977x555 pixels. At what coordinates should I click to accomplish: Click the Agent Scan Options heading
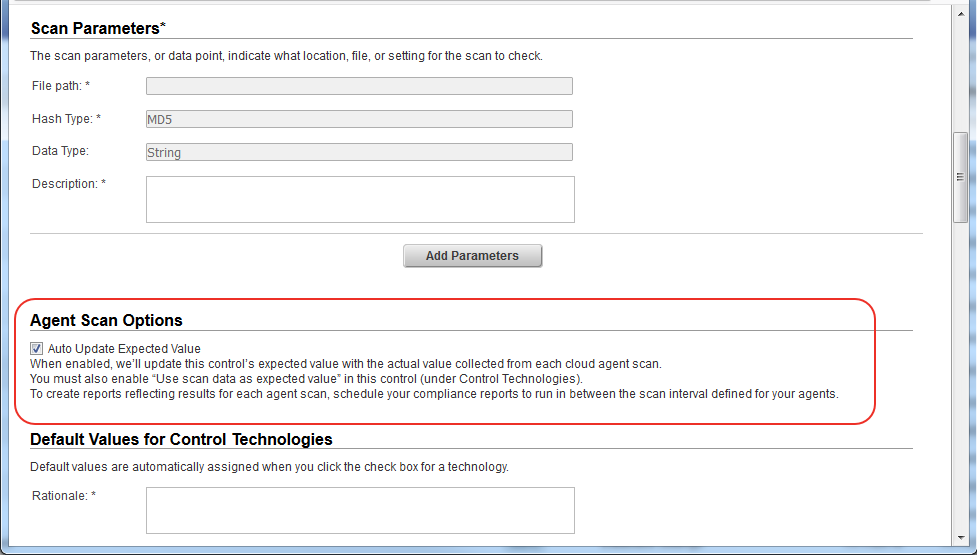[106, 321]
